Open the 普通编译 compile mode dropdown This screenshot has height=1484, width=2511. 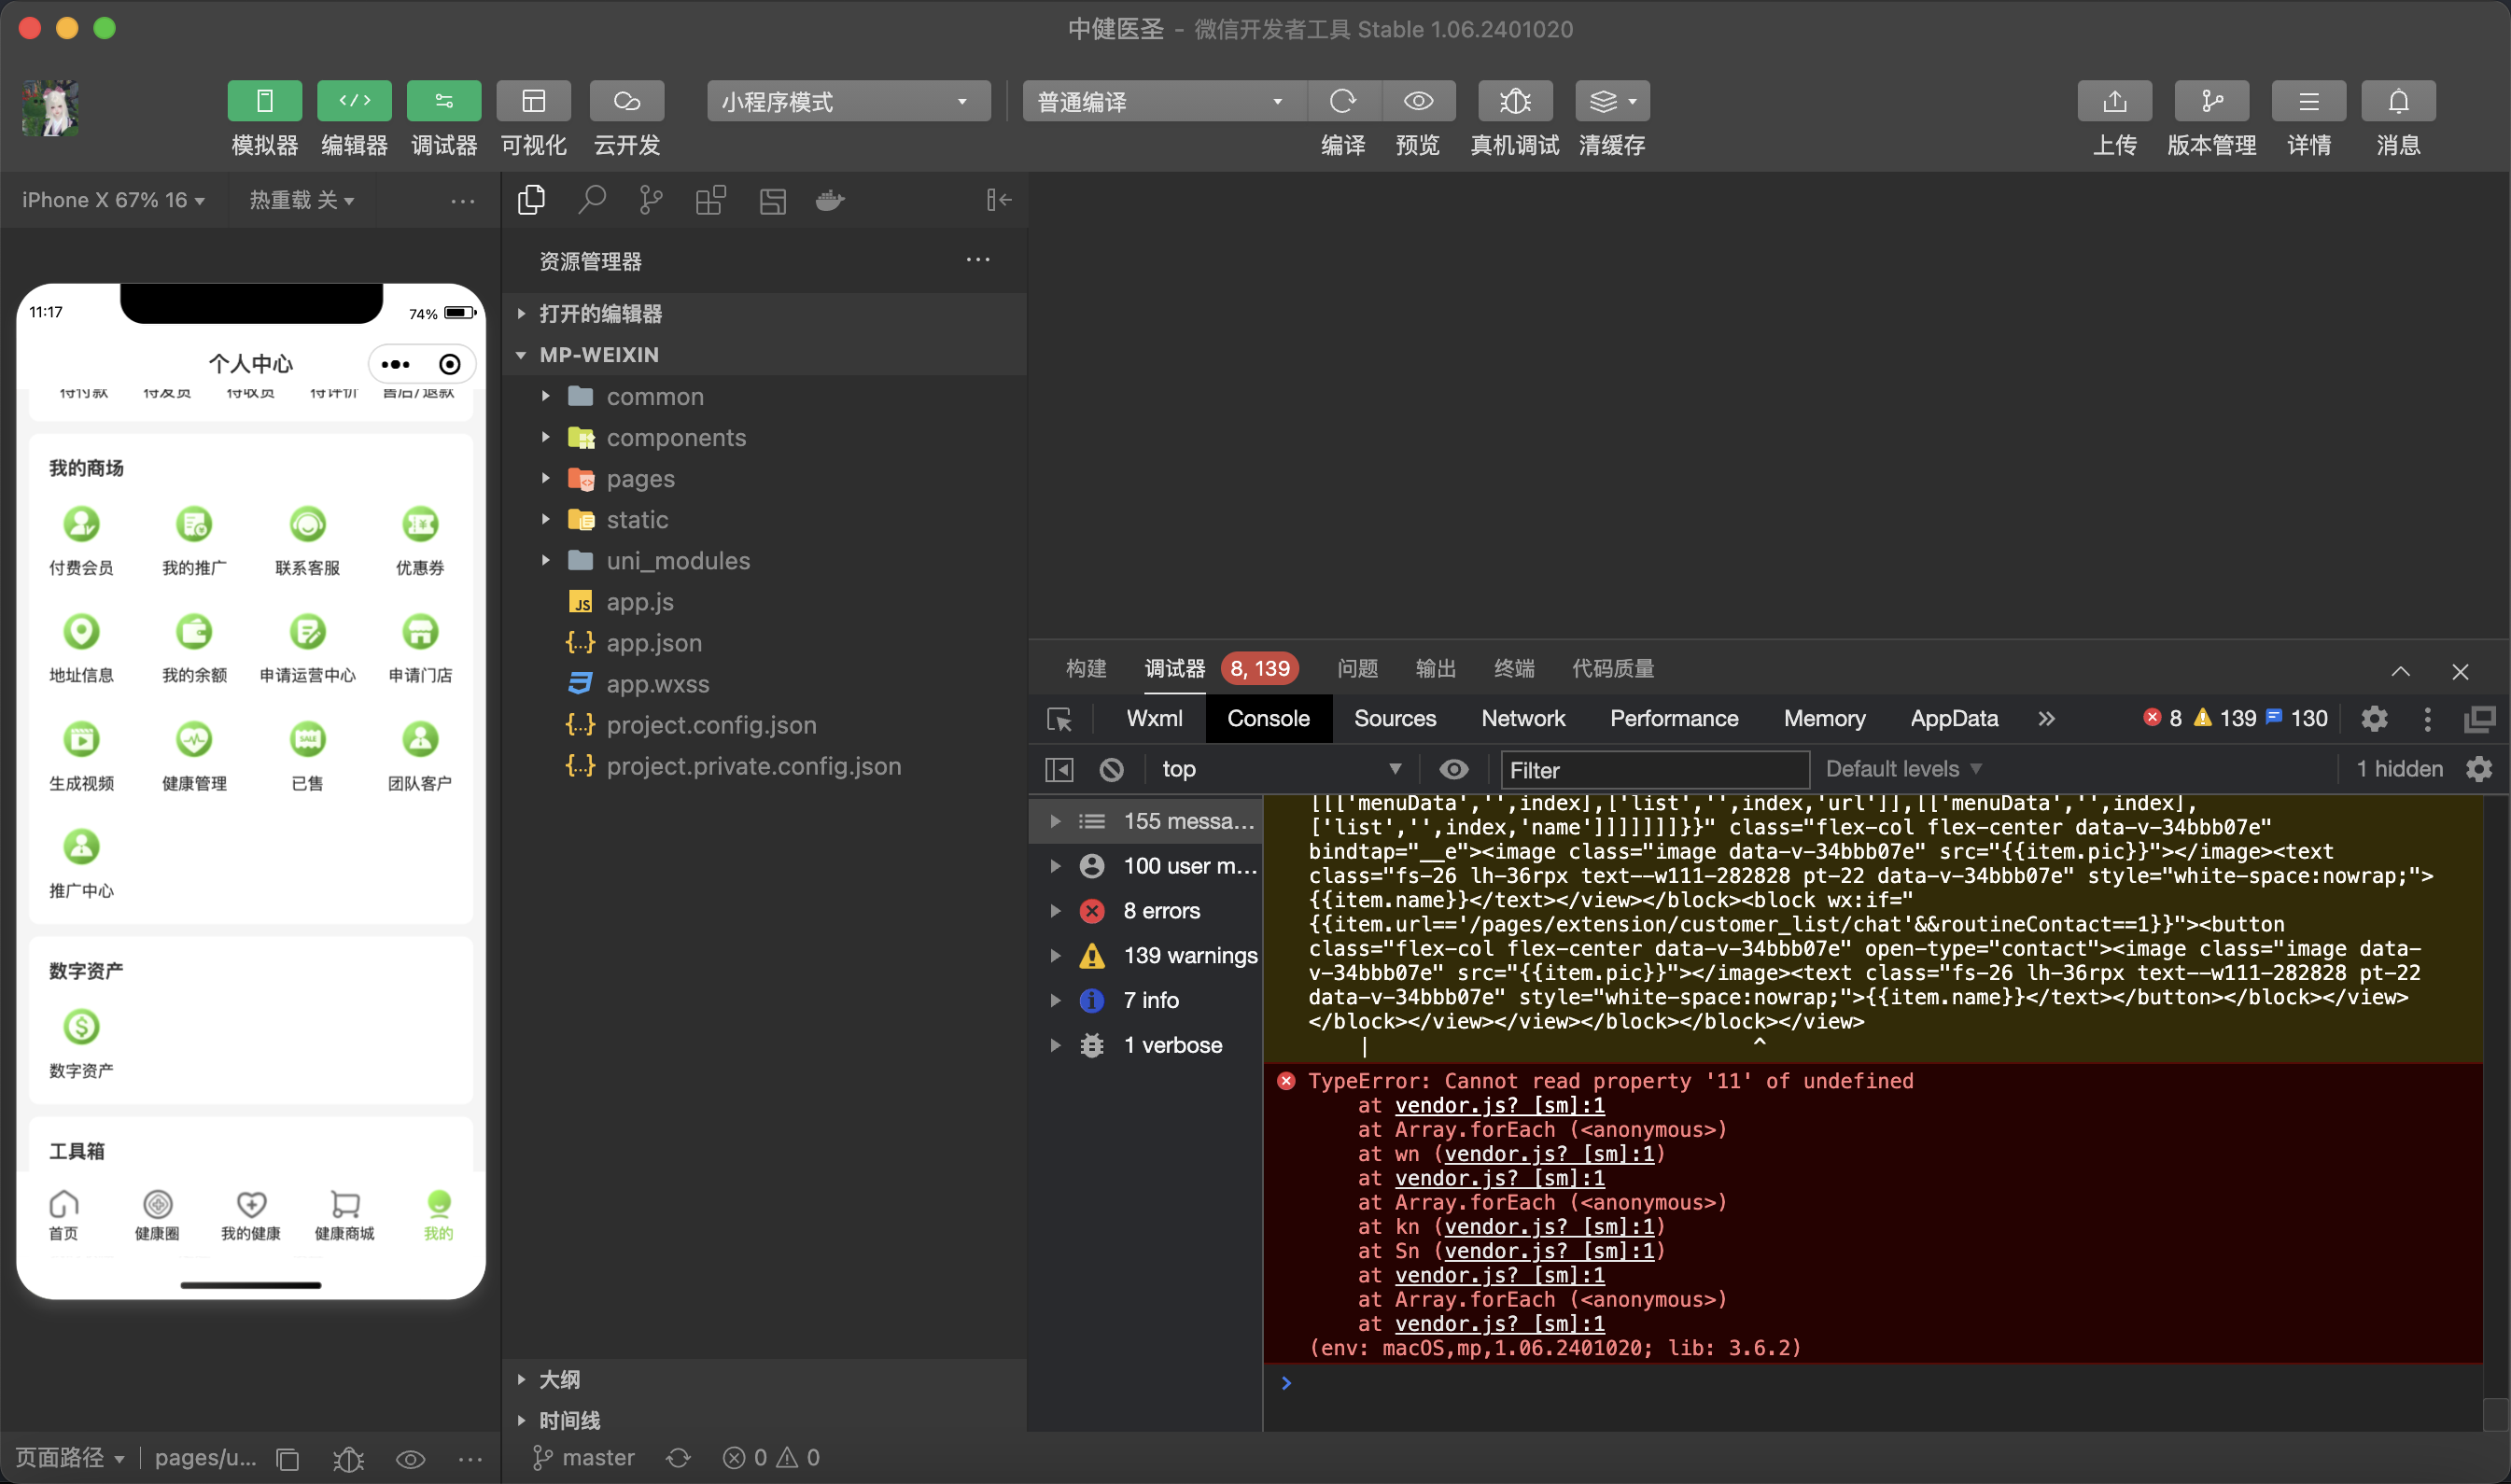click(x=1162, y=101)
